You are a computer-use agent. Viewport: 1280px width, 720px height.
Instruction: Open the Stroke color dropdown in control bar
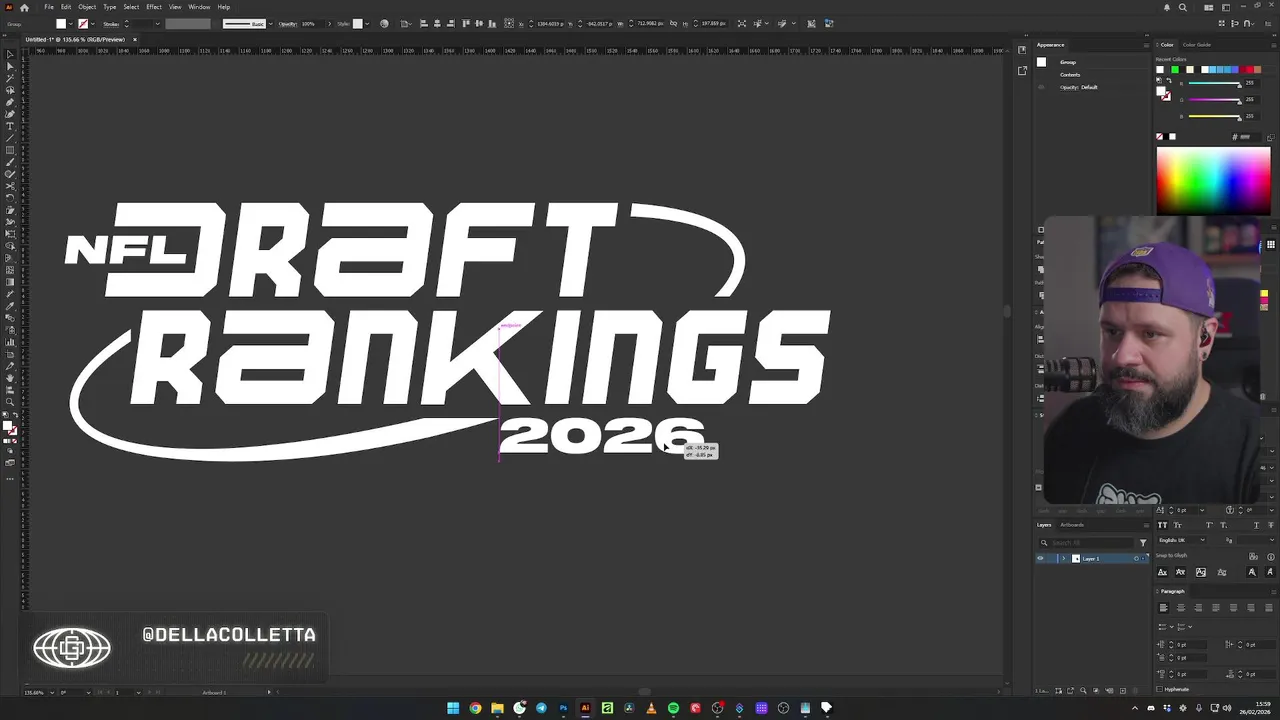click(93, 24)
